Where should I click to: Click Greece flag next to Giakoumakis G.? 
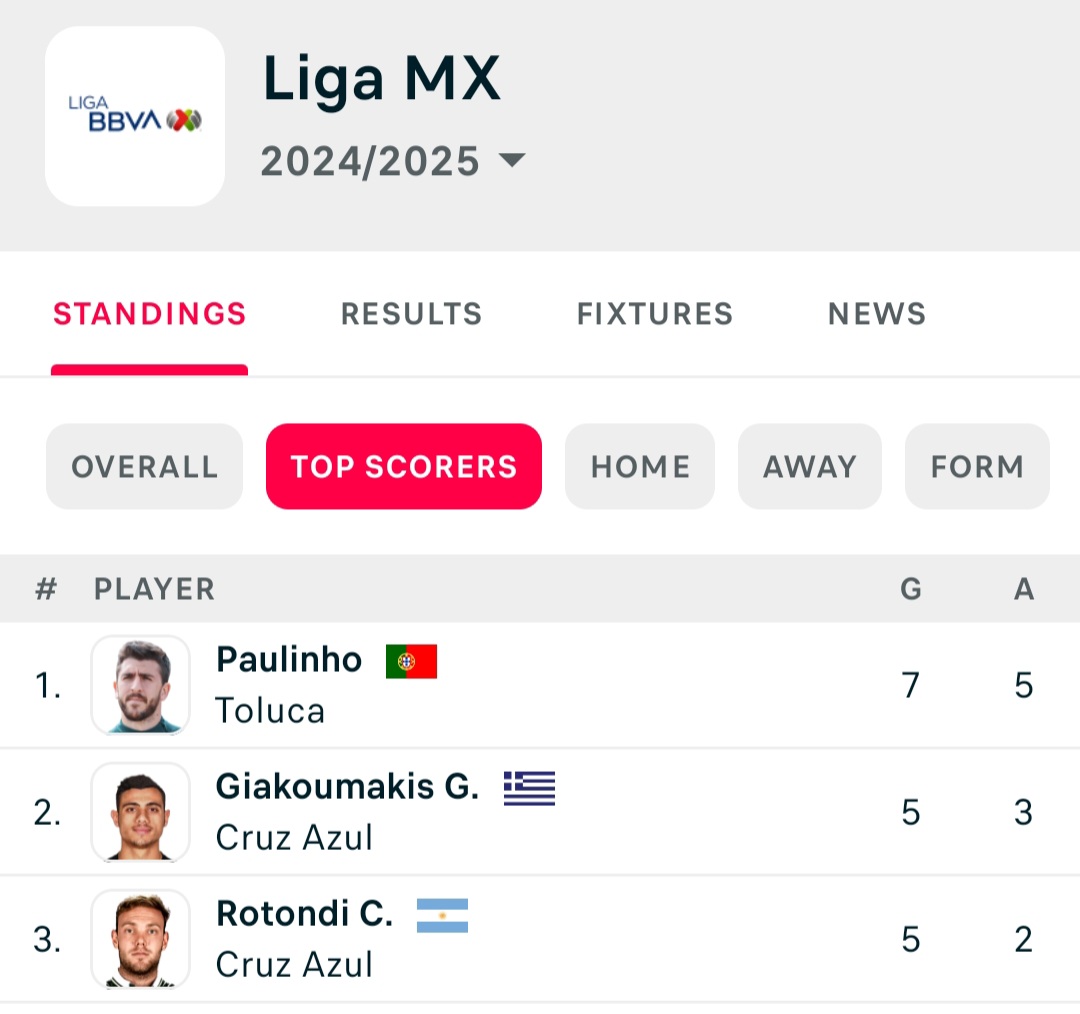(x=529, y=789)
